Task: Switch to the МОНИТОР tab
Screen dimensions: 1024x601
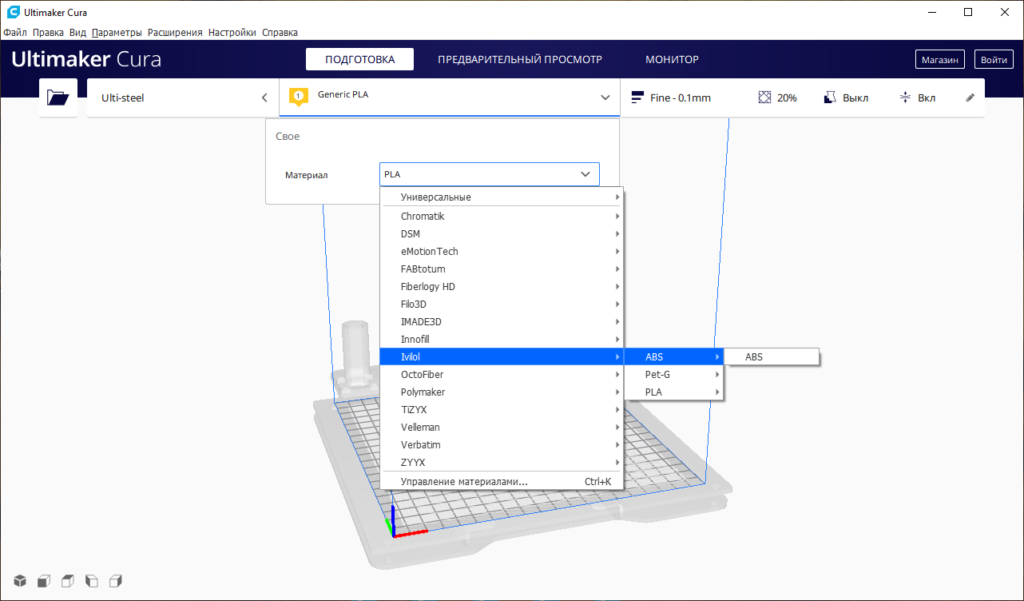Action: pyautogui.click(x=671, y=60)
